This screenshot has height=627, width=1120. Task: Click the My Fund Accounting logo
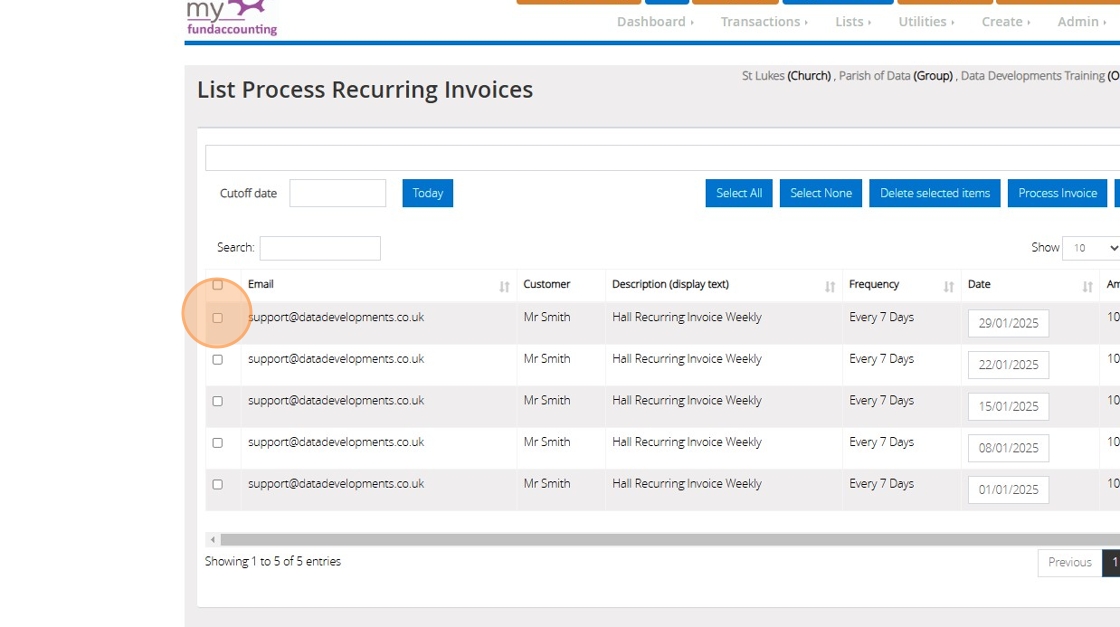pos(231,18)
